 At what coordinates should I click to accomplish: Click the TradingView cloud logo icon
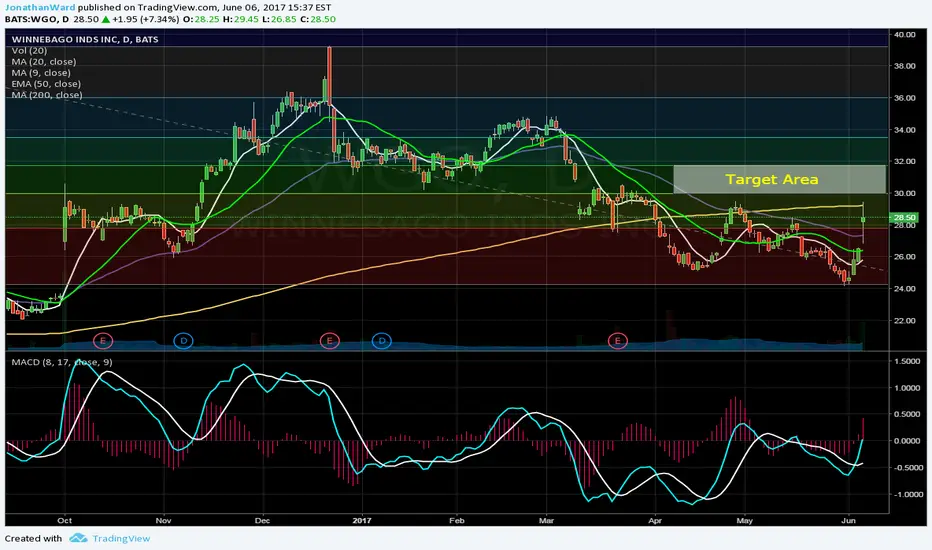[78, 538]
